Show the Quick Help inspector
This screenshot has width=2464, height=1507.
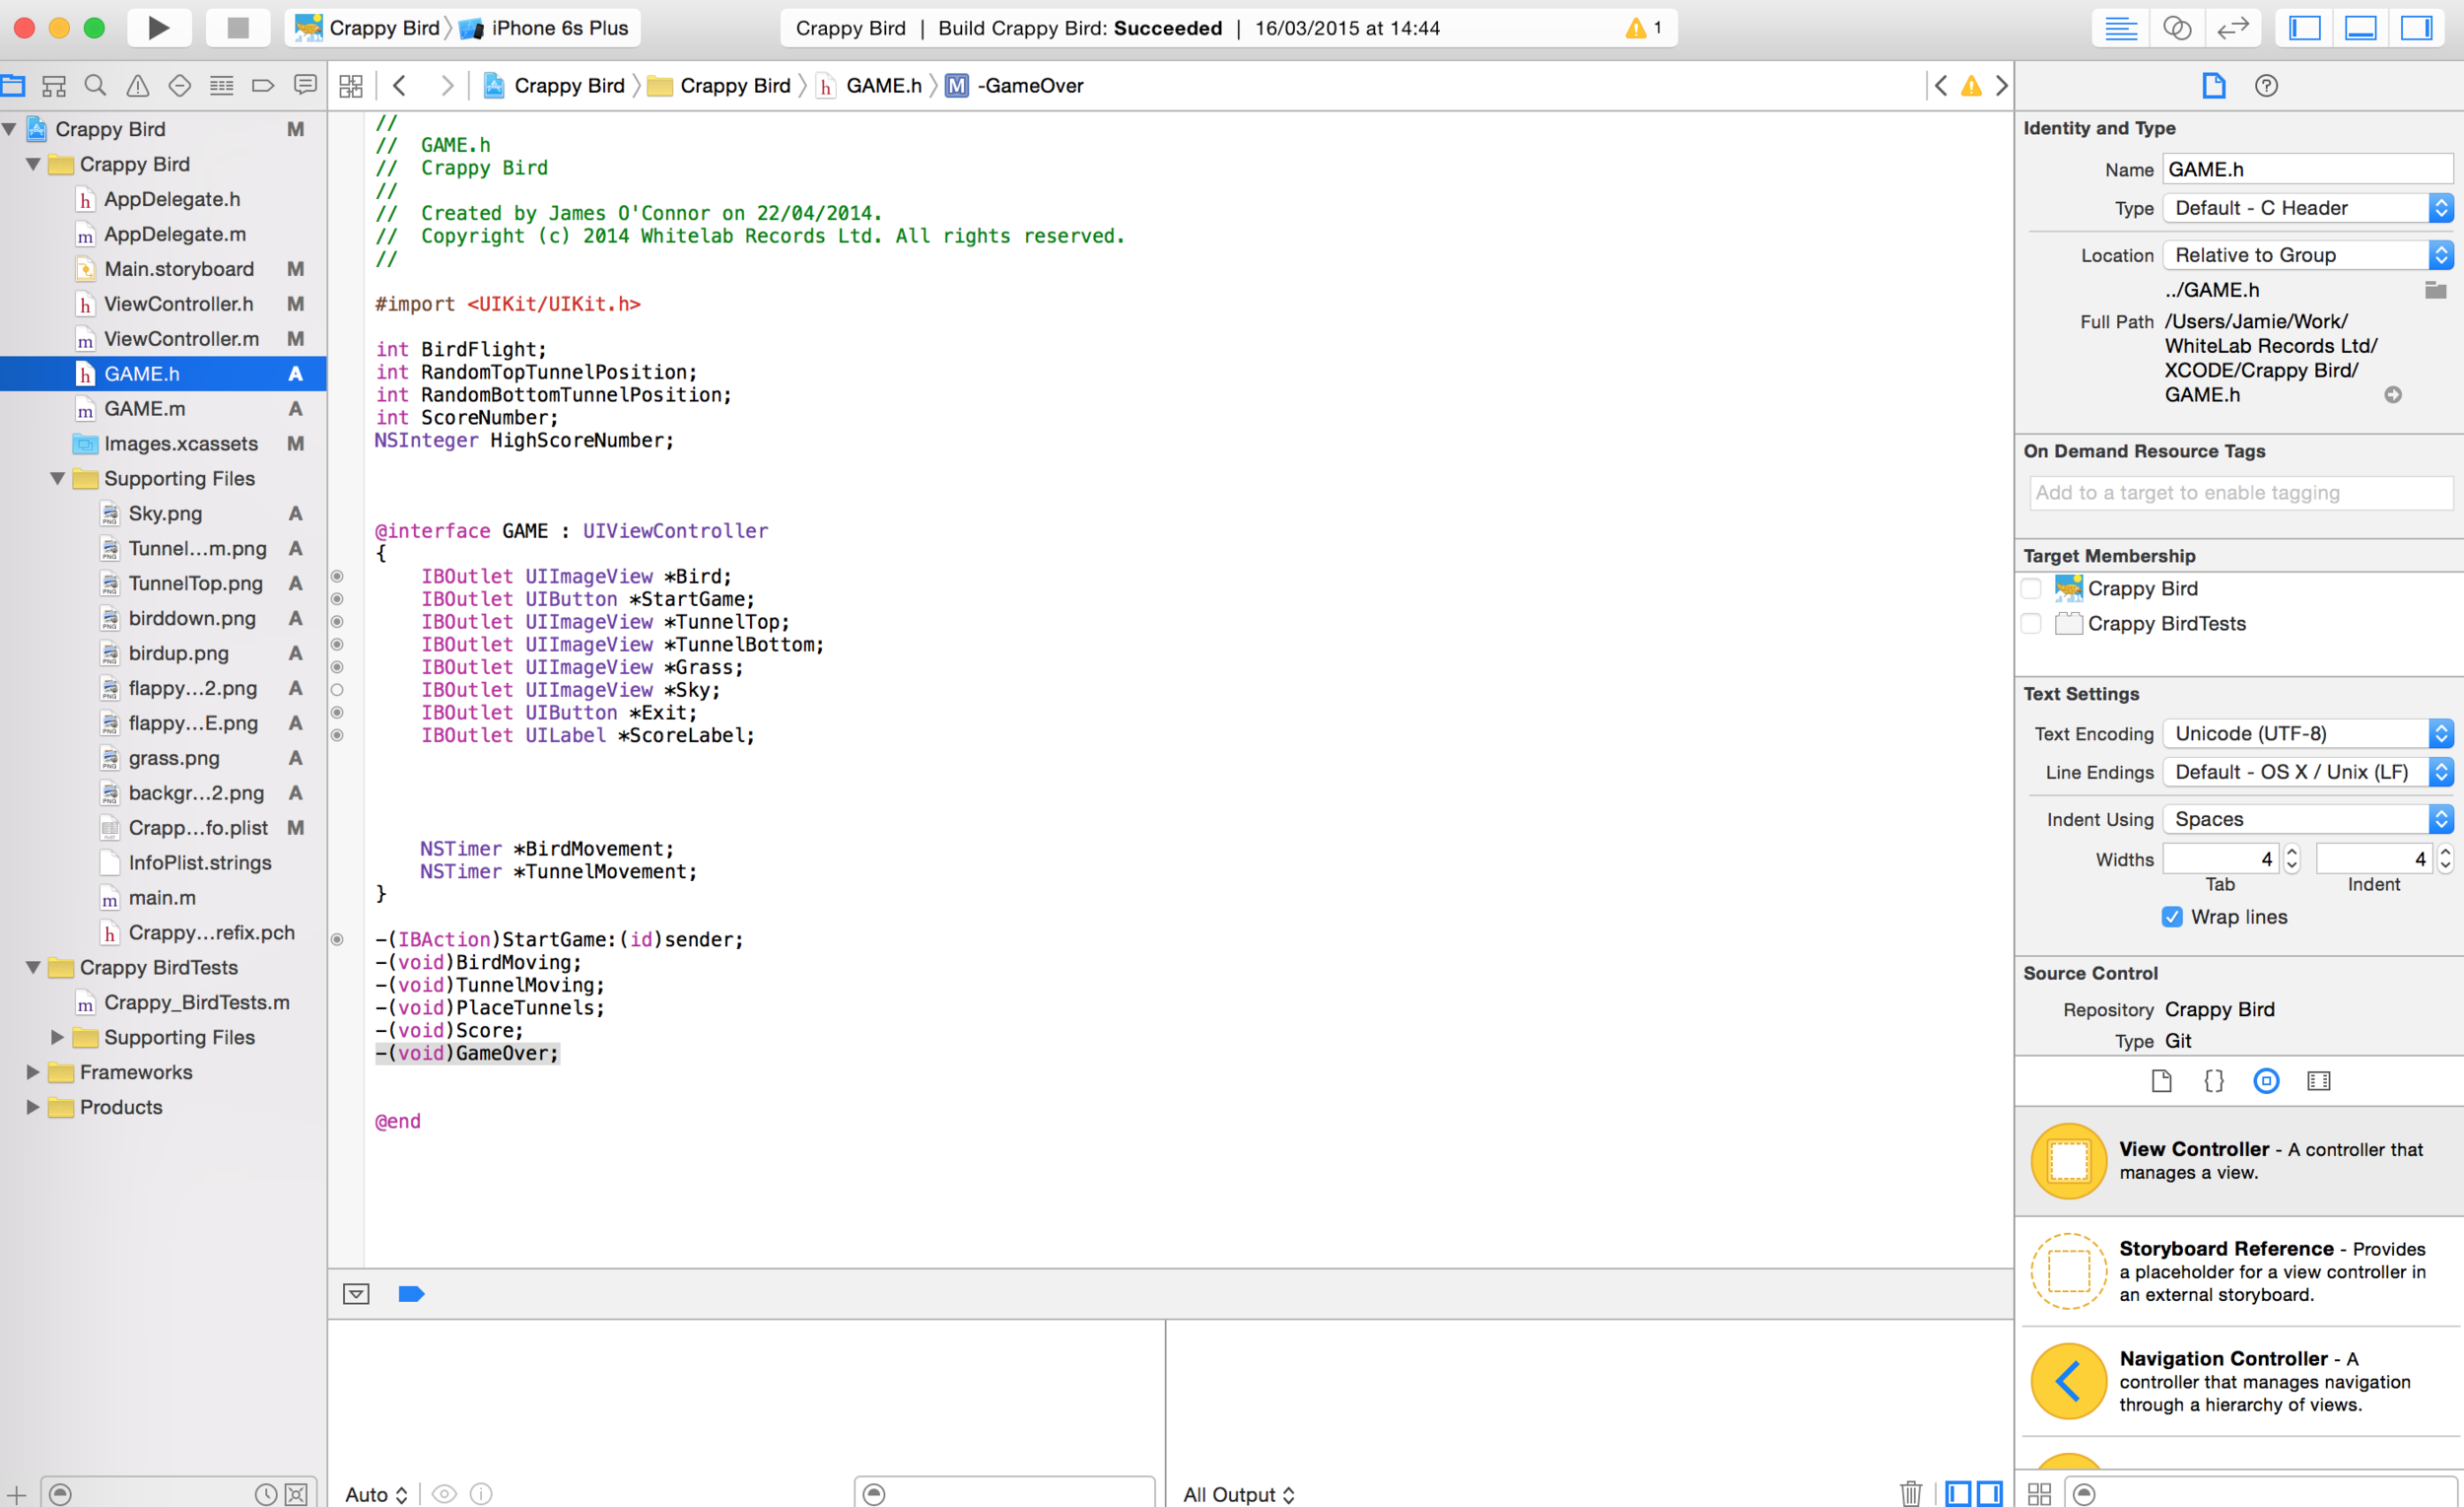(2266, 86)
